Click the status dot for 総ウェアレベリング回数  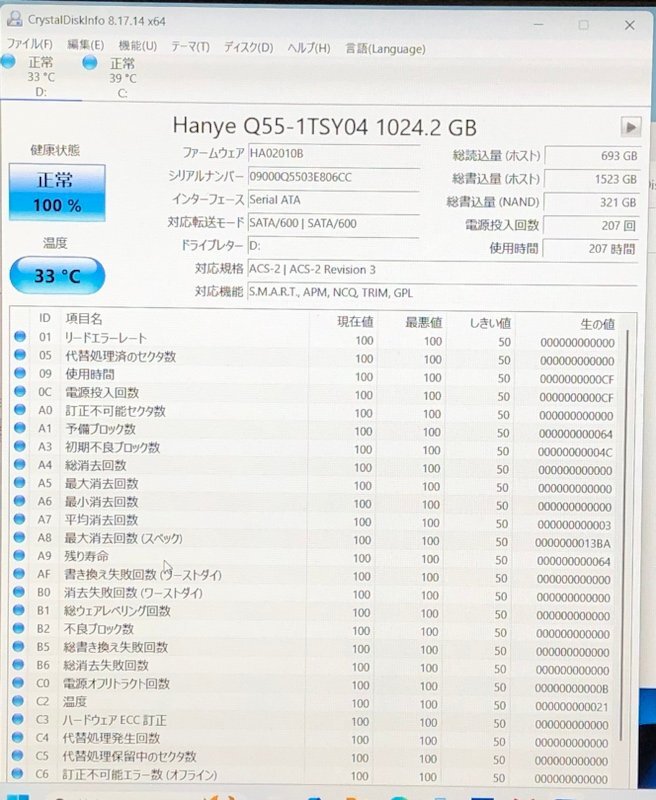[x=18, y=610]
